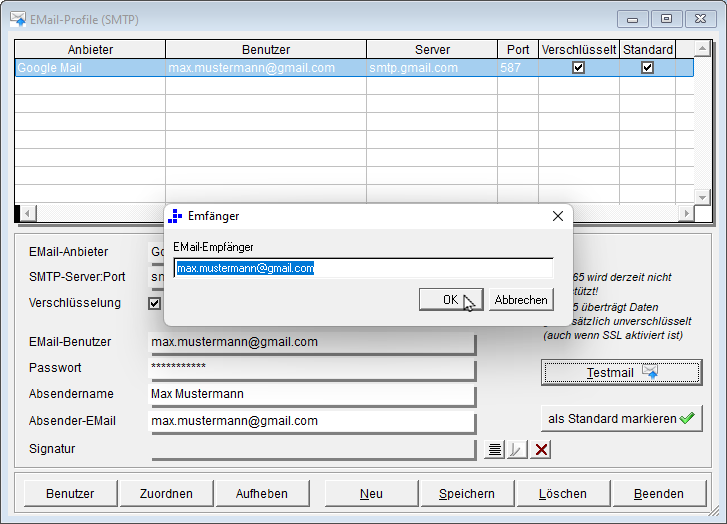This screenshot has height=524, width=727.
Task: Click the Passwort field
Action: tap(312, 369)
